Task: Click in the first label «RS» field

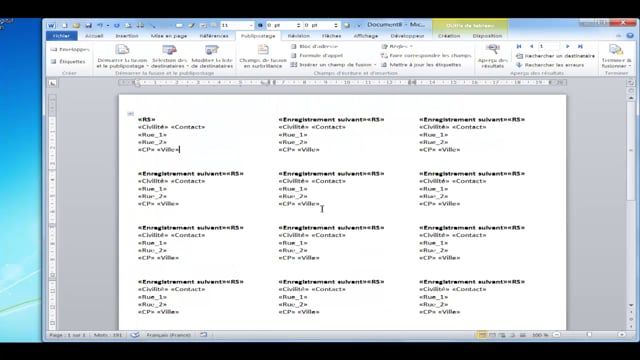Action: click(x=147, y=120)
